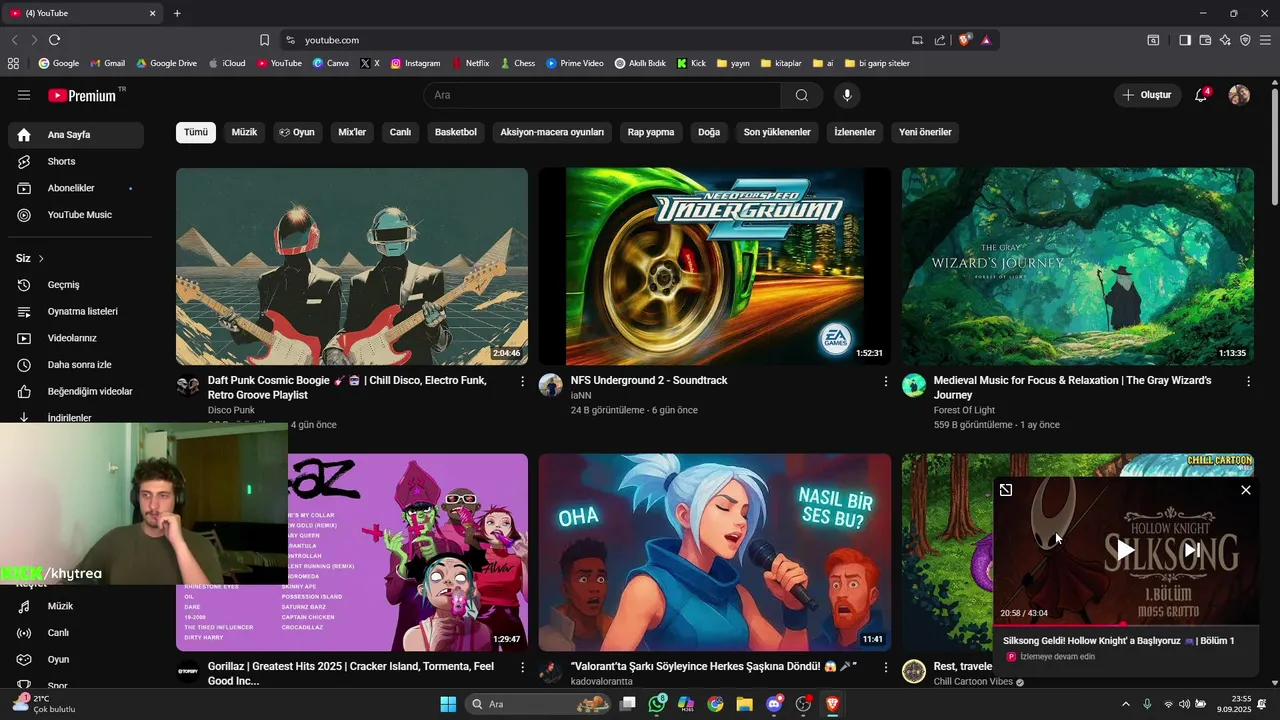Open the Oluştur create menu
1280x720 pixels.
click(1146, 95)
